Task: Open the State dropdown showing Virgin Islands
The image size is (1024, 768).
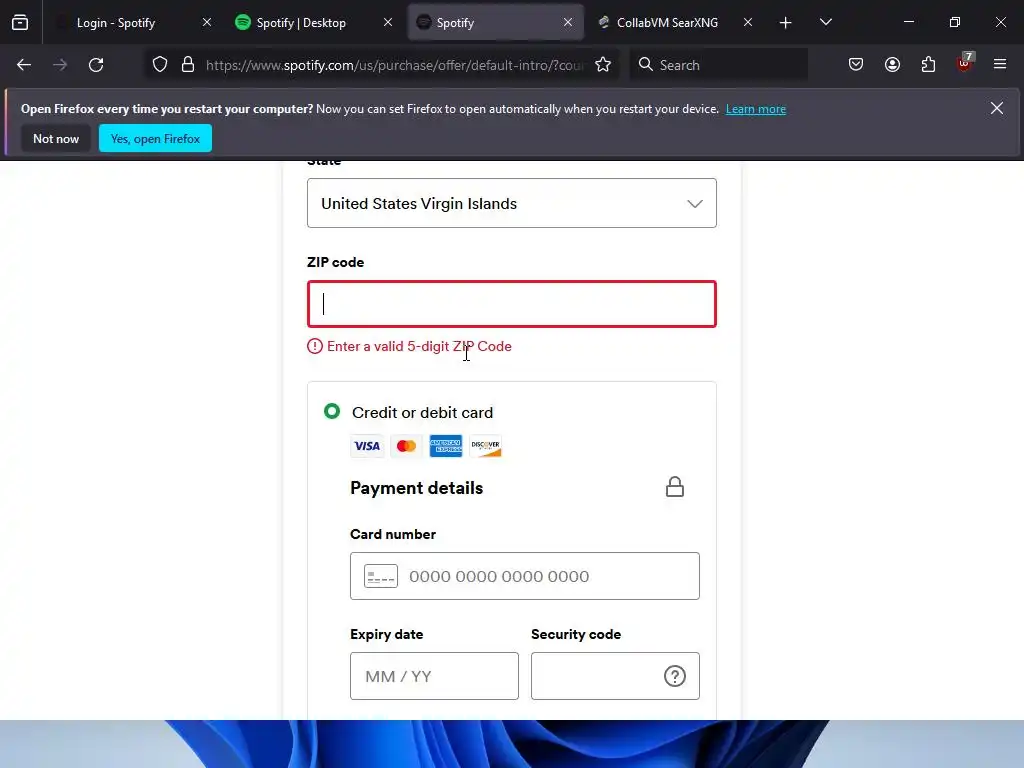Action: [512, 203]
